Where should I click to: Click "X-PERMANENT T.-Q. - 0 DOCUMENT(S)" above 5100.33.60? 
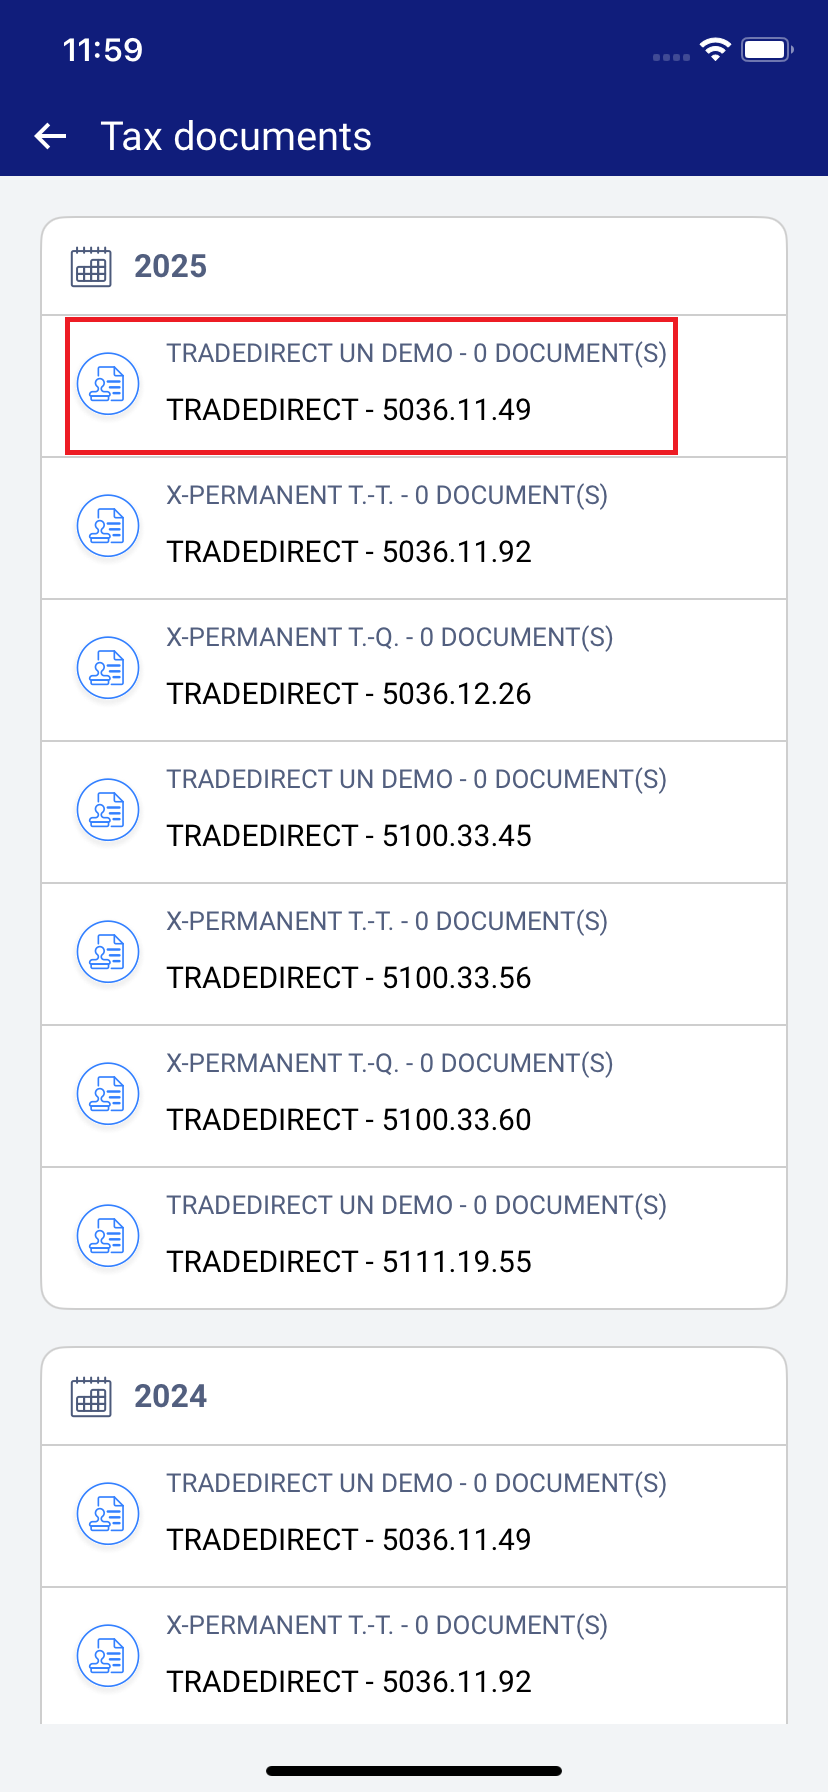(x=390, y=1063)
